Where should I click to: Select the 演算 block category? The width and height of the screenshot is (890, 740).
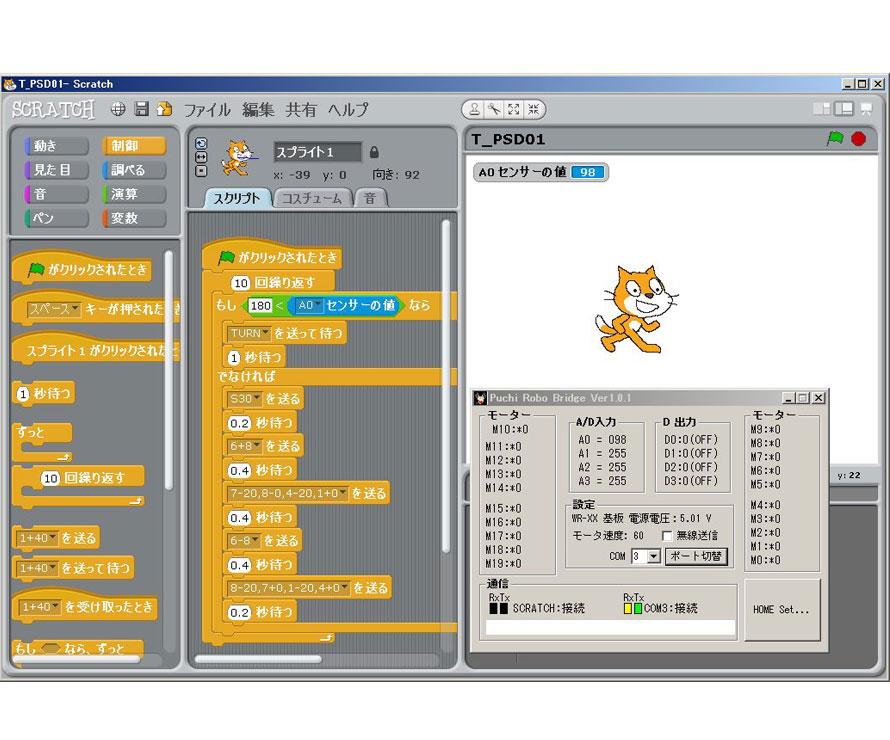[x=134, y=194]
